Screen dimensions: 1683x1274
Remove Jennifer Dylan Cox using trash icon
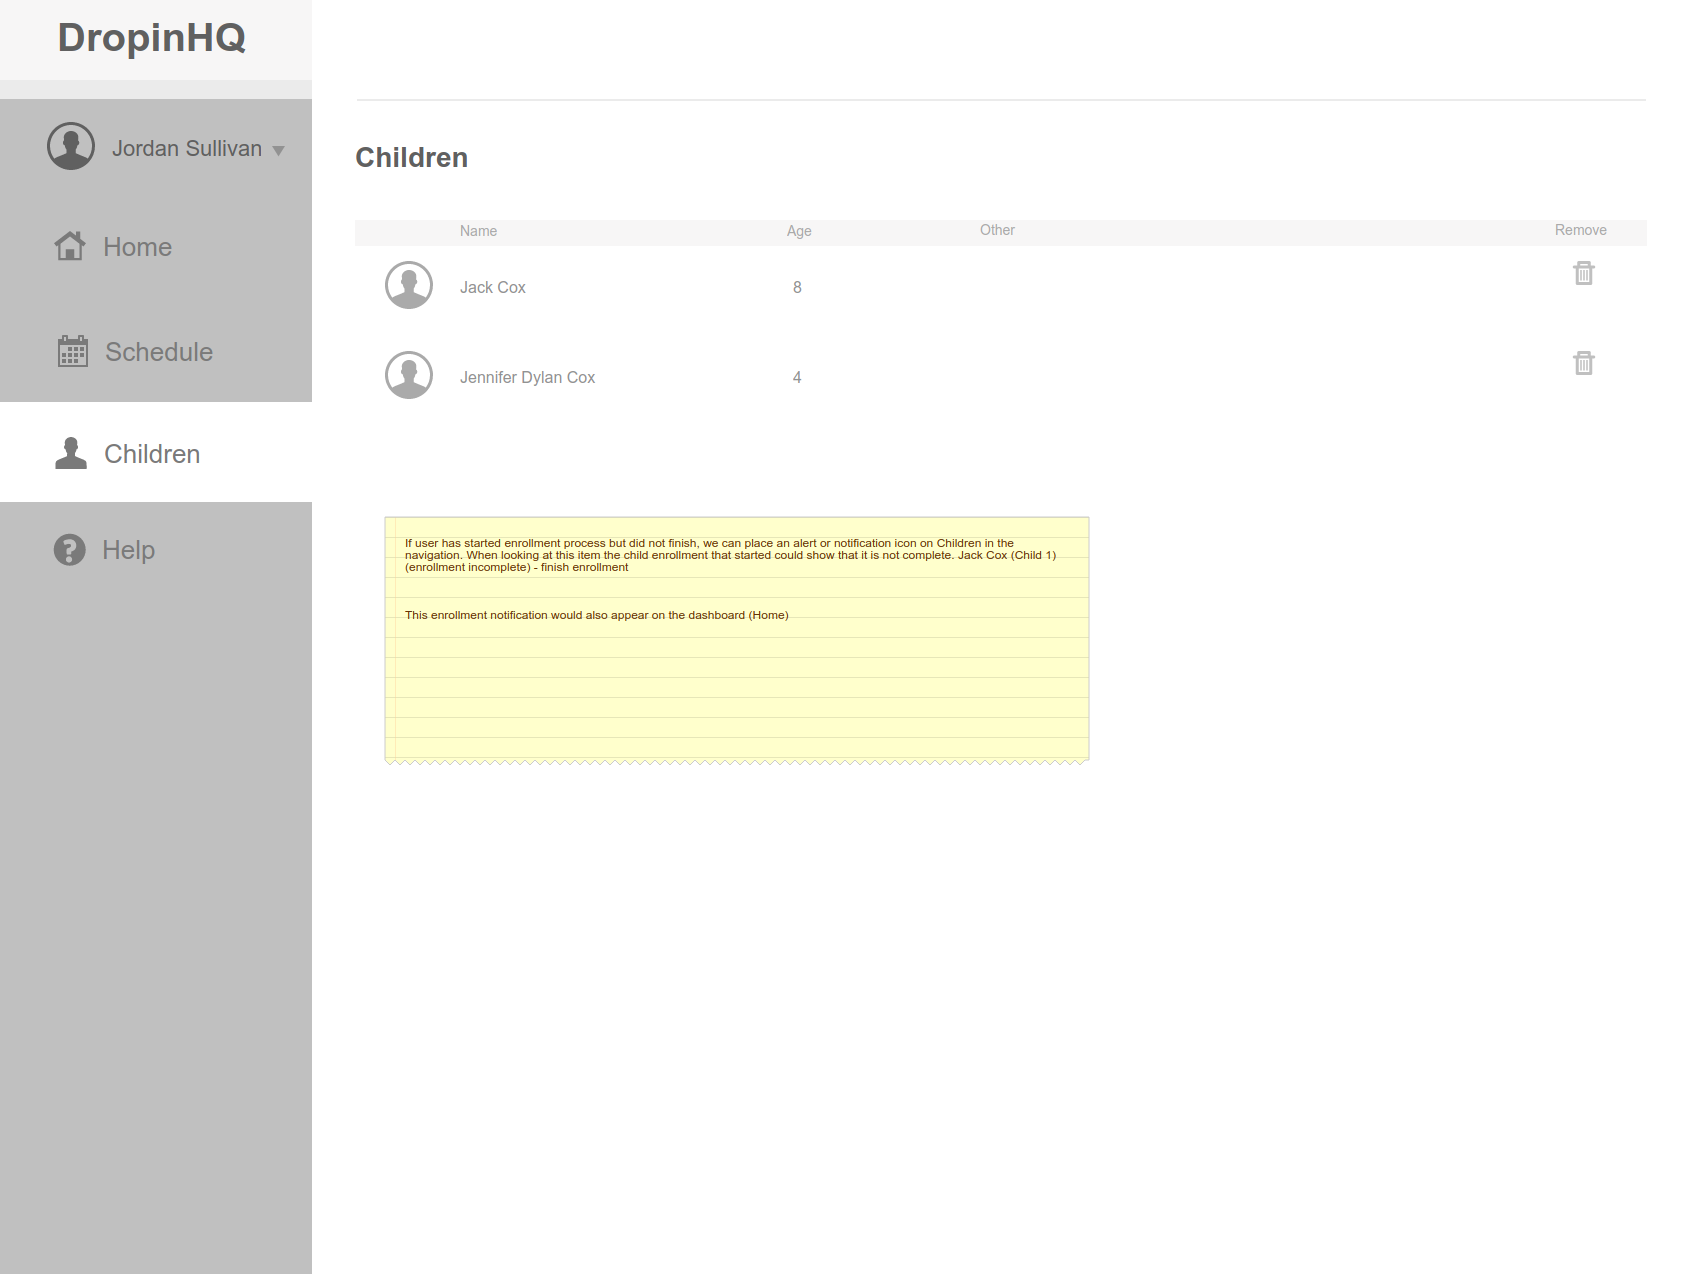point(1584,363)
